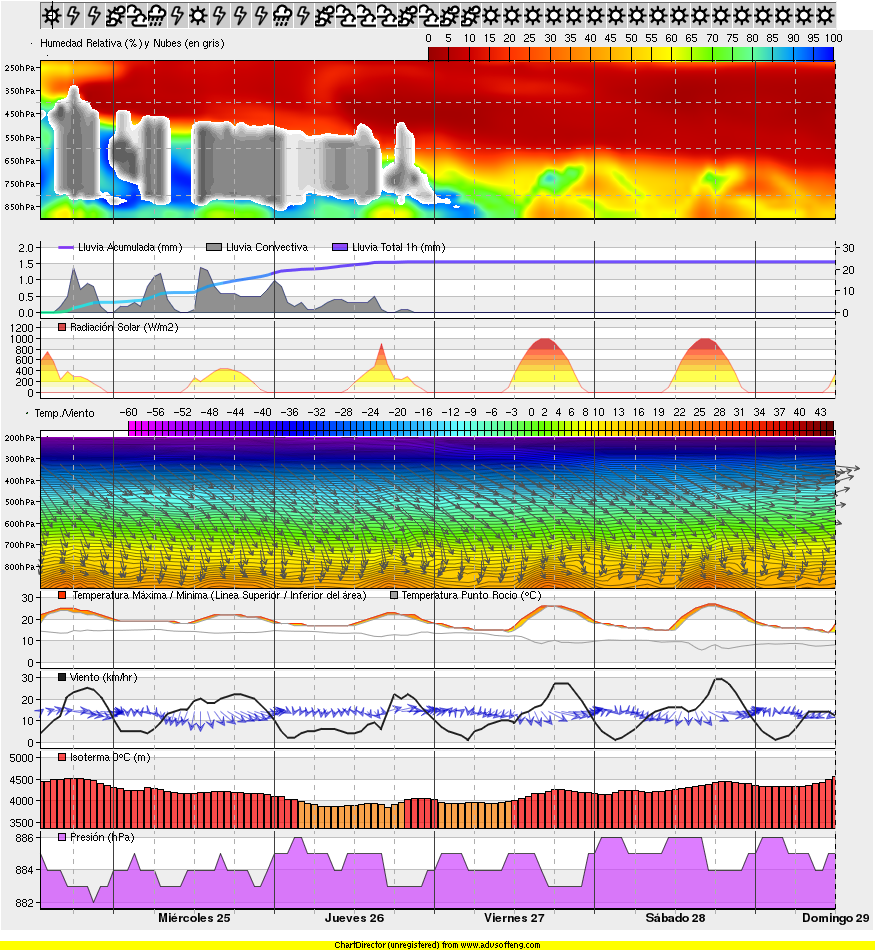Click the Radiación Solar (W/m2) legend text
This screenshot has height=950, width=875.
click(x=124, y=327)
